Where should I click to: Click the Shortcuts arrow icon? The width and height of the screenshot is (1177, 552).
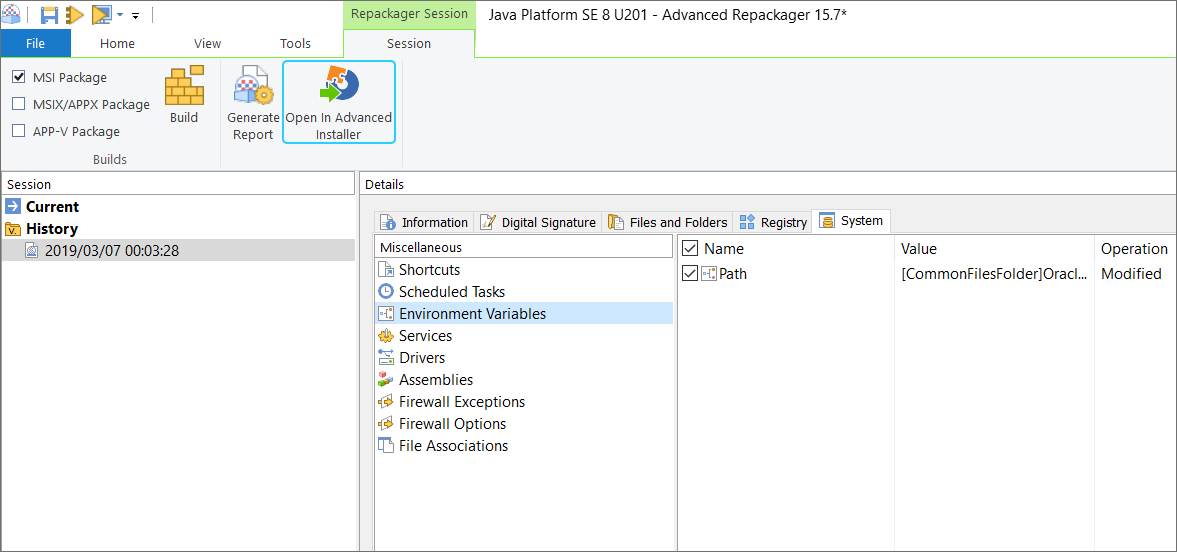click(386, 270)
